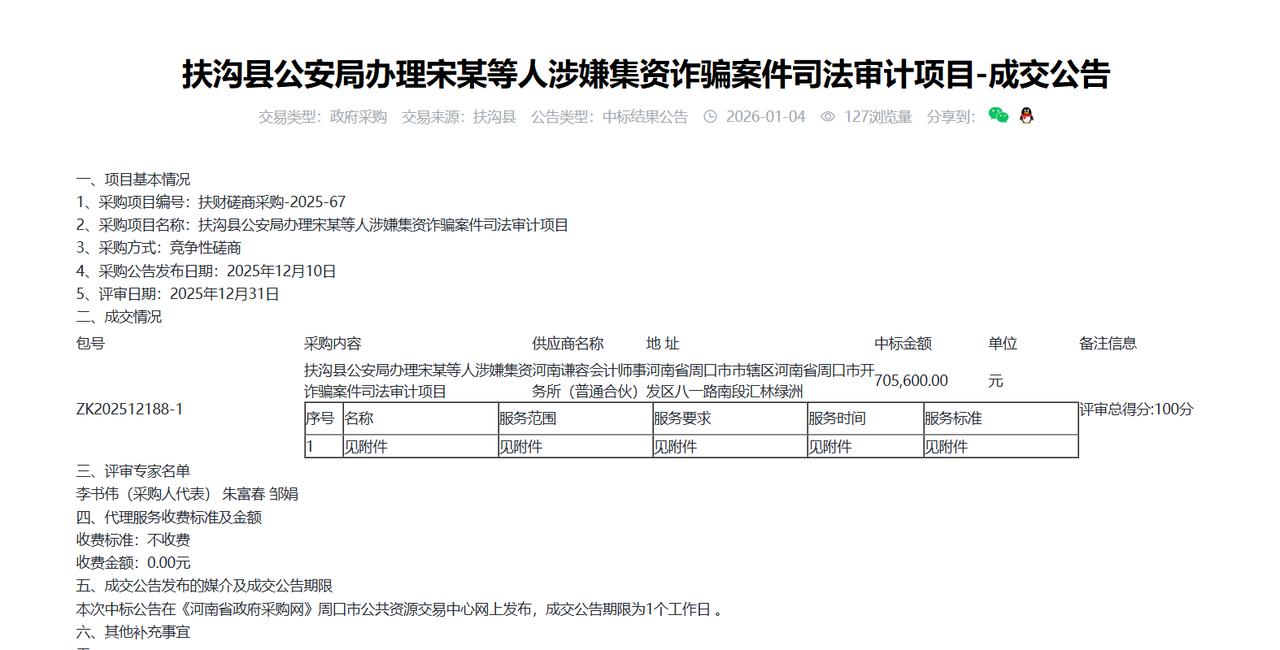Select supplier name 河南谦容会计师事务所
This screenshot has width=1280, height=650.
(589, 371)
